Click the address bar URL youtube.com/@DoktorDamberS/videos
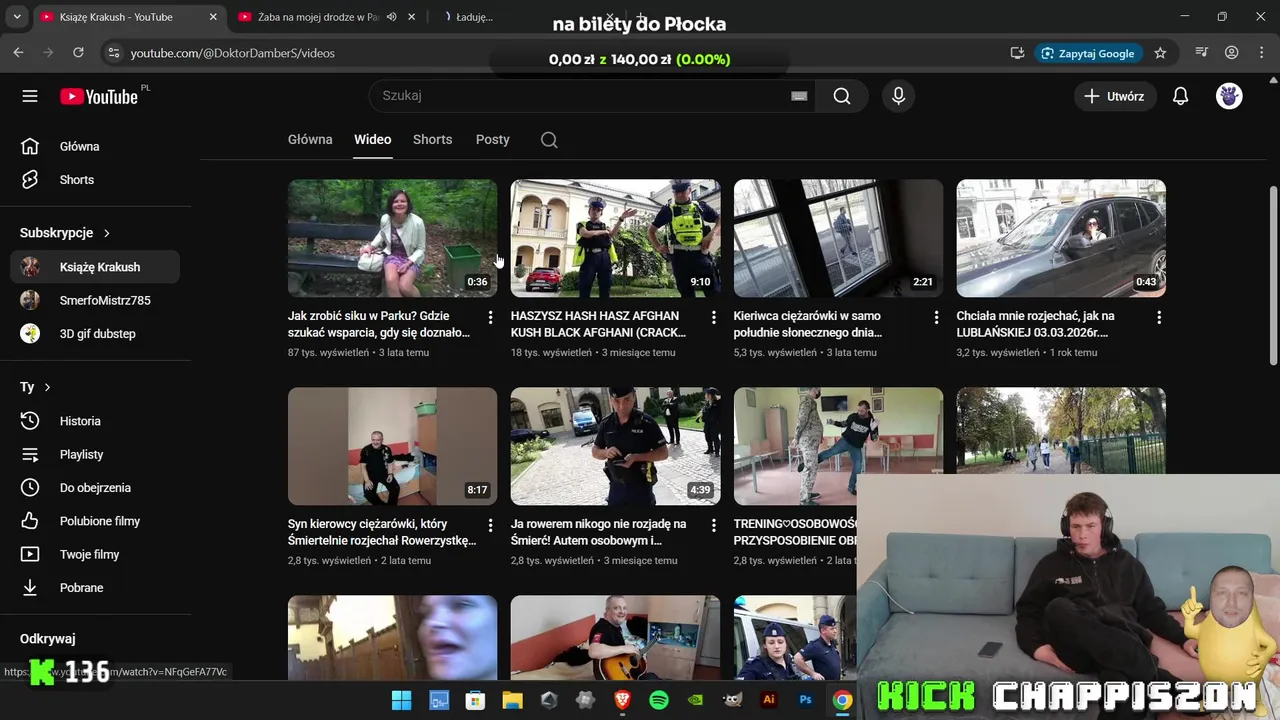1280x720 pixels. (x=233, y=53)
